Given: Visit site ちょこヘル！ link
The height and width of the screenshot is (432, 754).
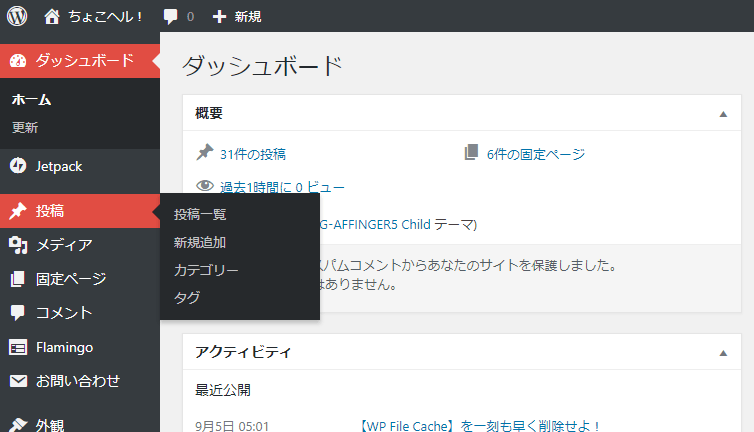Looking at the screenshot, I should coord(105,17).
